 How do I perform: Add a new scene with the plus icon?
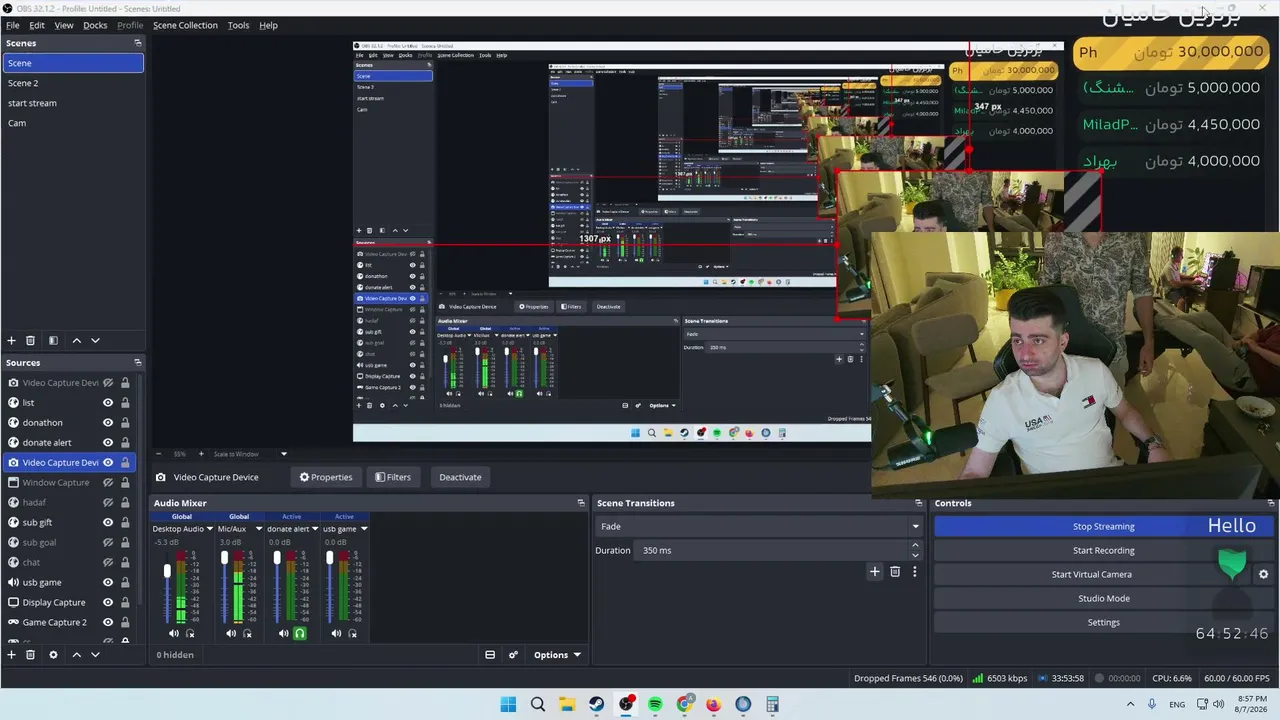(x=11, y=341)
